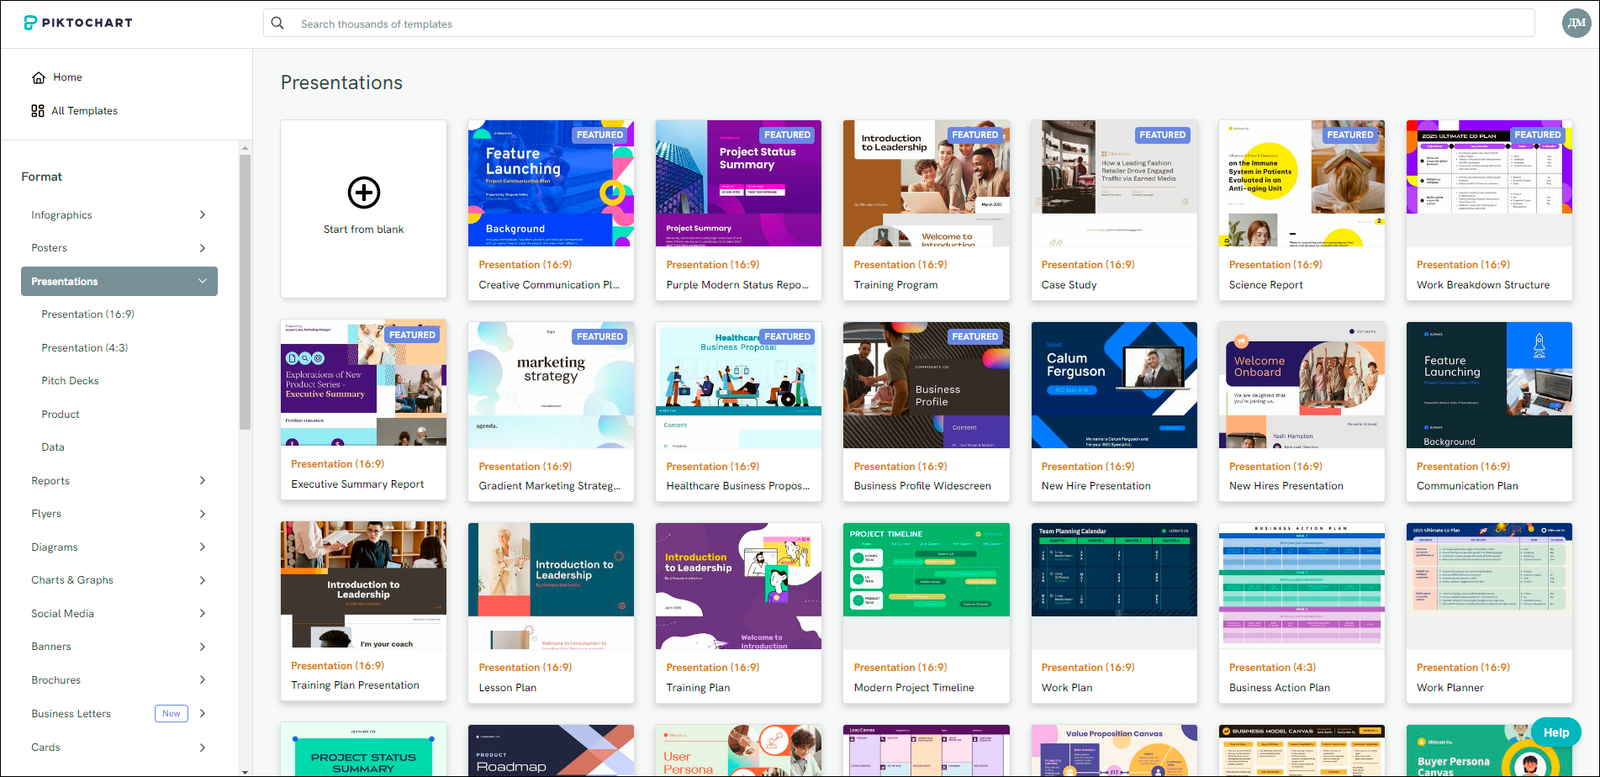1600x777 pixels.
Task: Select Pitch Decks subcategory
Action: pyautogui.click(x=70, y=381)
